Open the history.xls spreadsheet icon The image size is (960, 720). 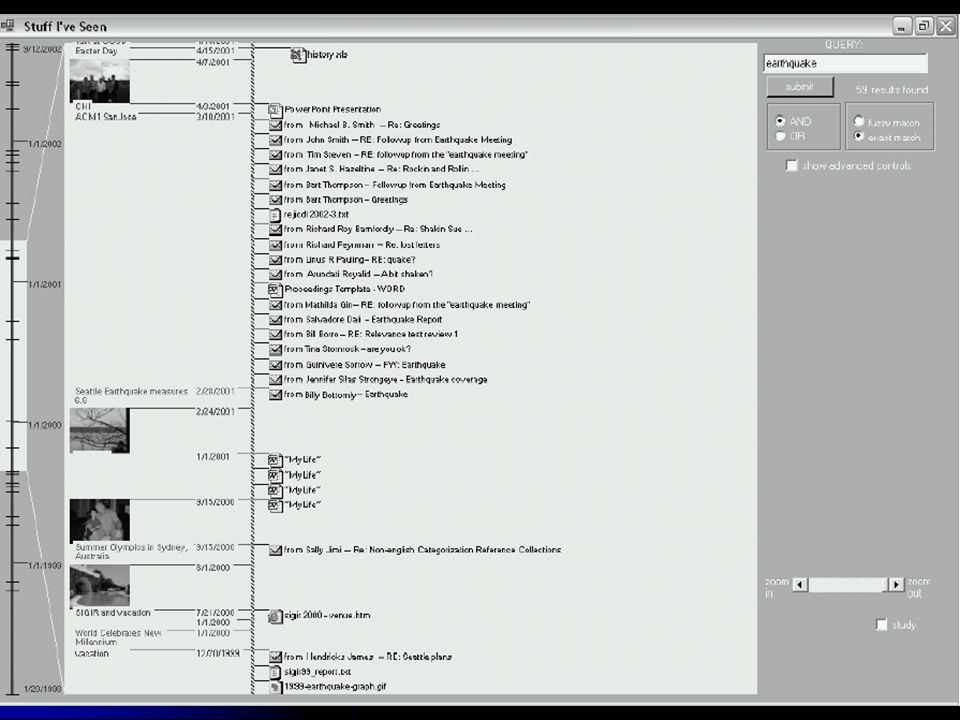(x=298, y=55)
